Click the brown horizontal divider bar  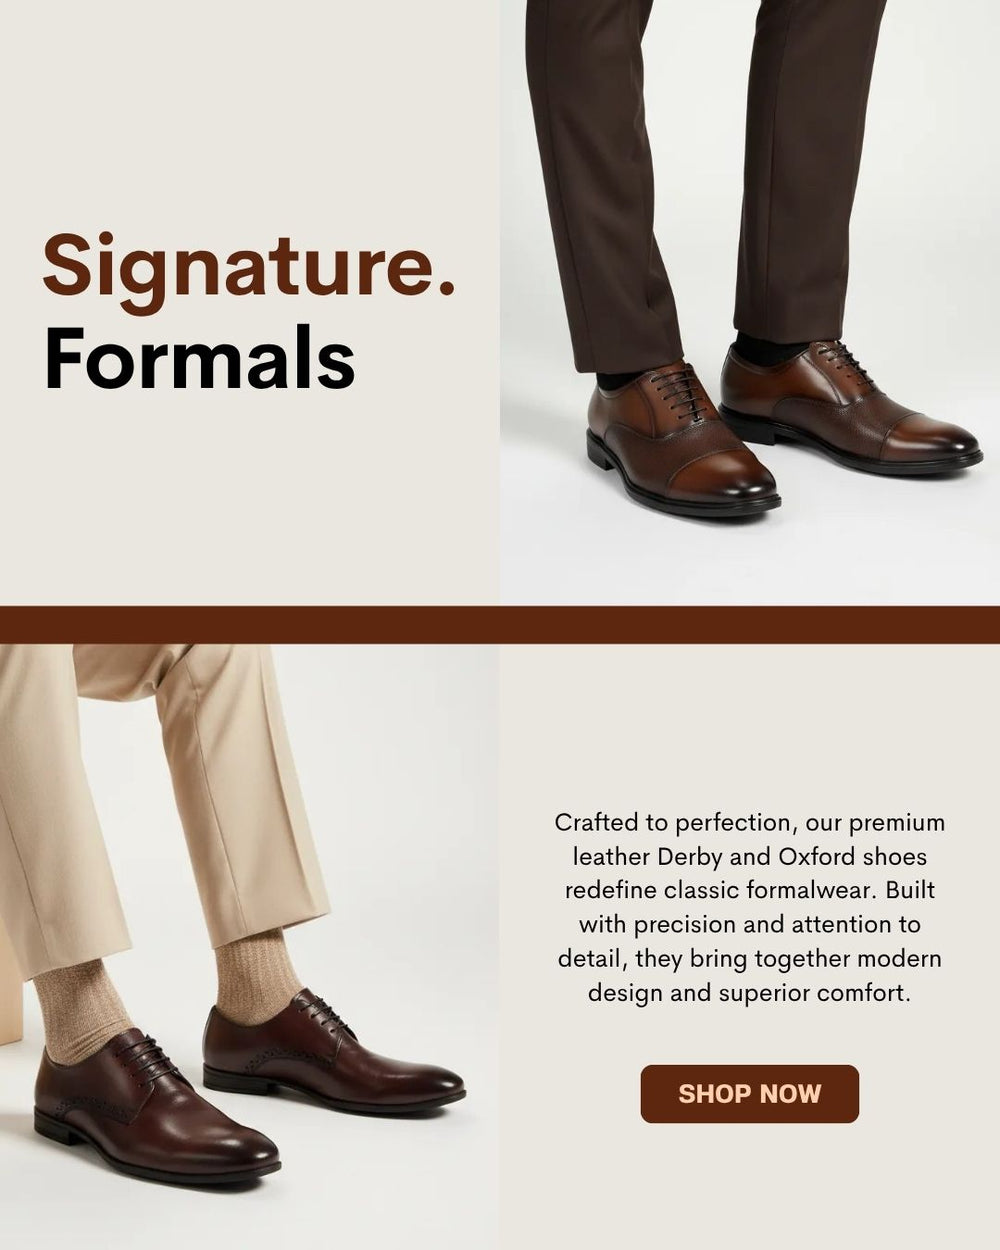(x=500, y=624)
